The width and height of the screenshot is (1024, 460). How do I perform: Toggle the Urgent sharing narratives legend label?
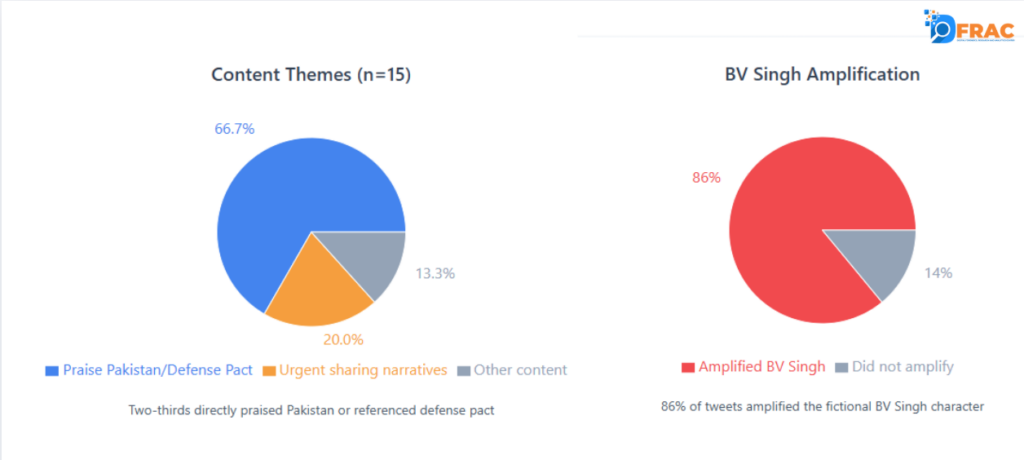pyautogui.click(x=362, y=370)
